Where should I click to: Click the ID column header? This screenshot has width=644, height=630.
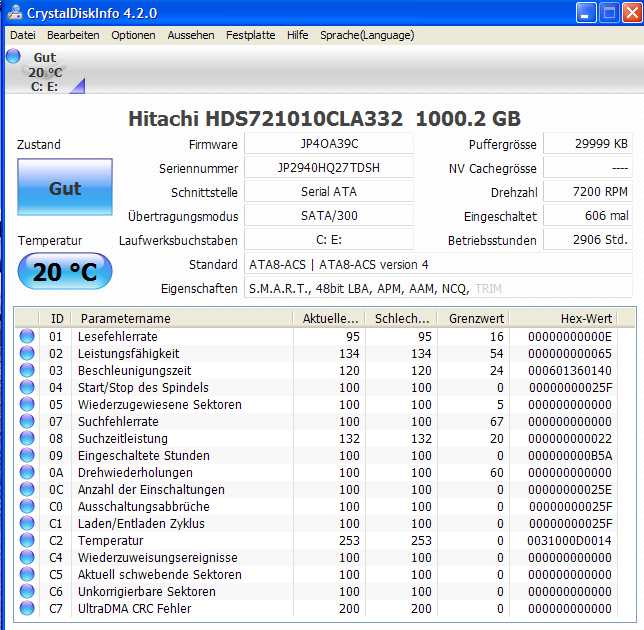56,318
